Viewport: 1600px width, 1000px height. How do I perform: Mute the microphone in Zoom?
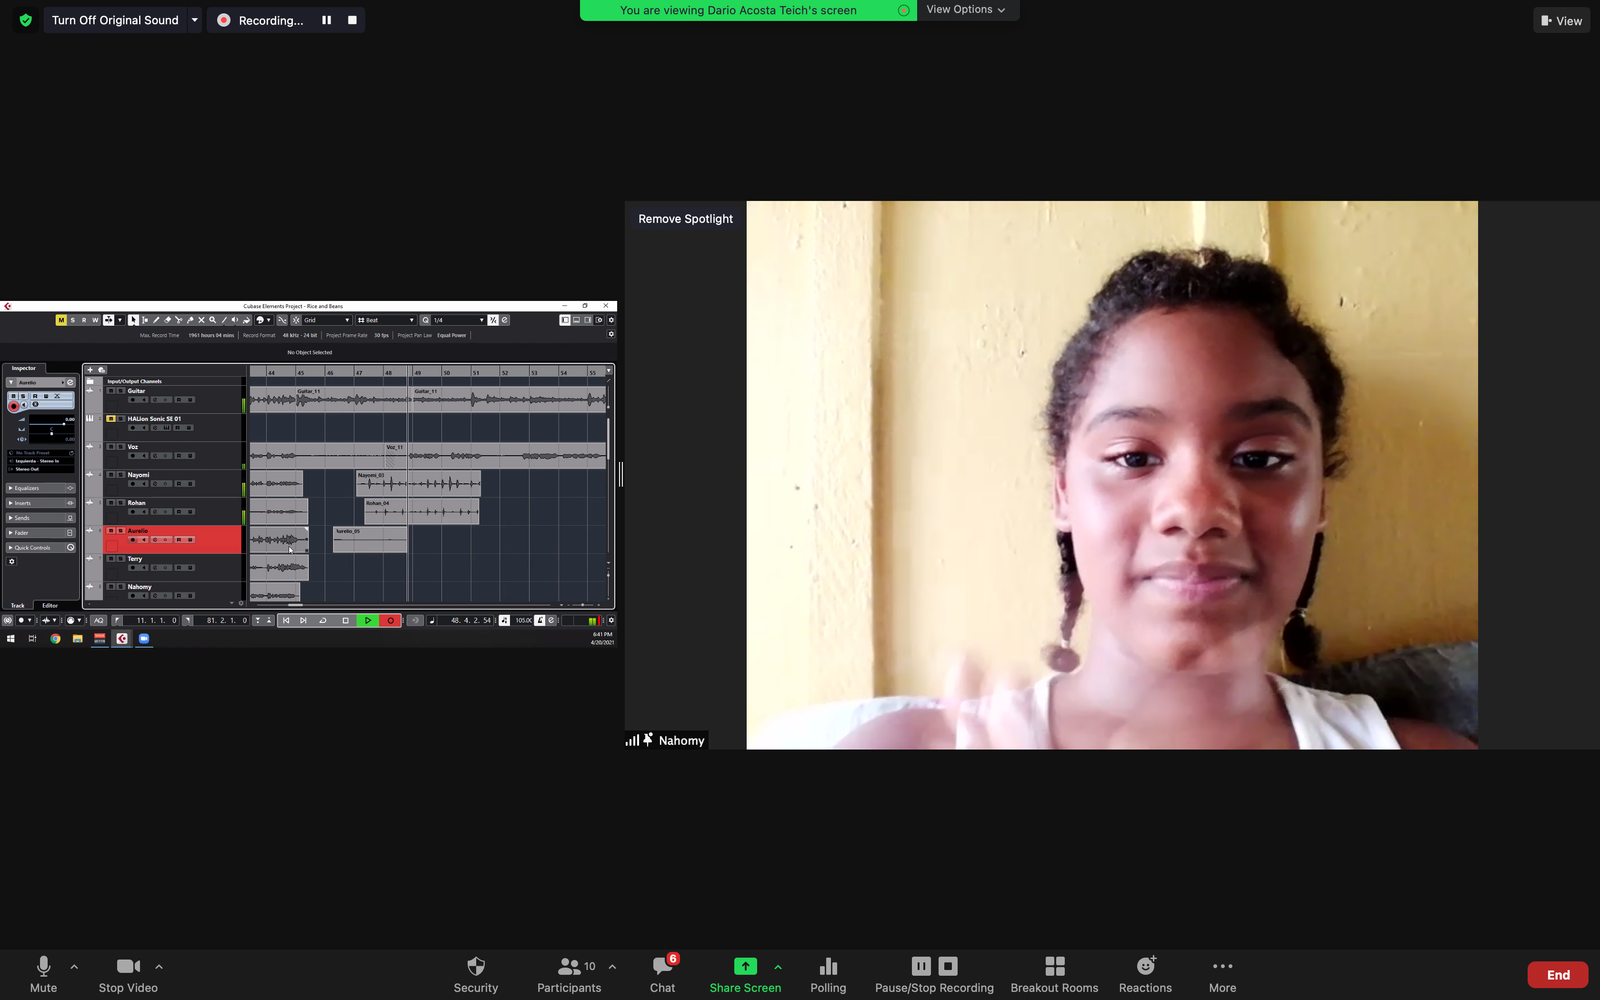click(43, 966)
